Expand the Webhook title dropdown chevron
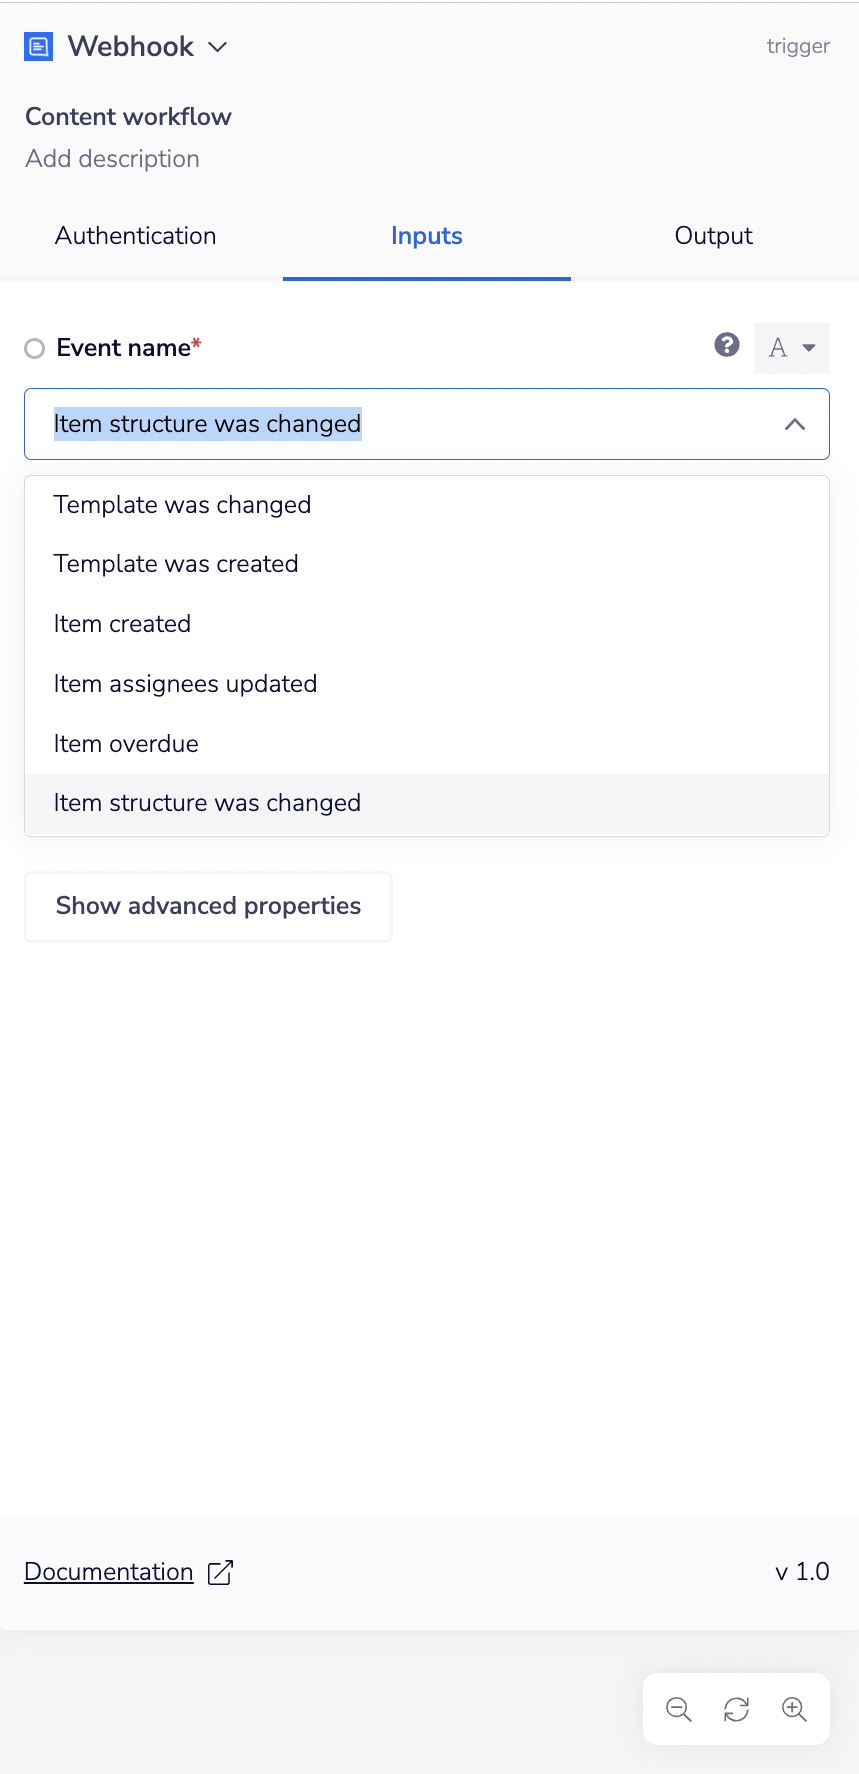 click(x=217, y=47)
